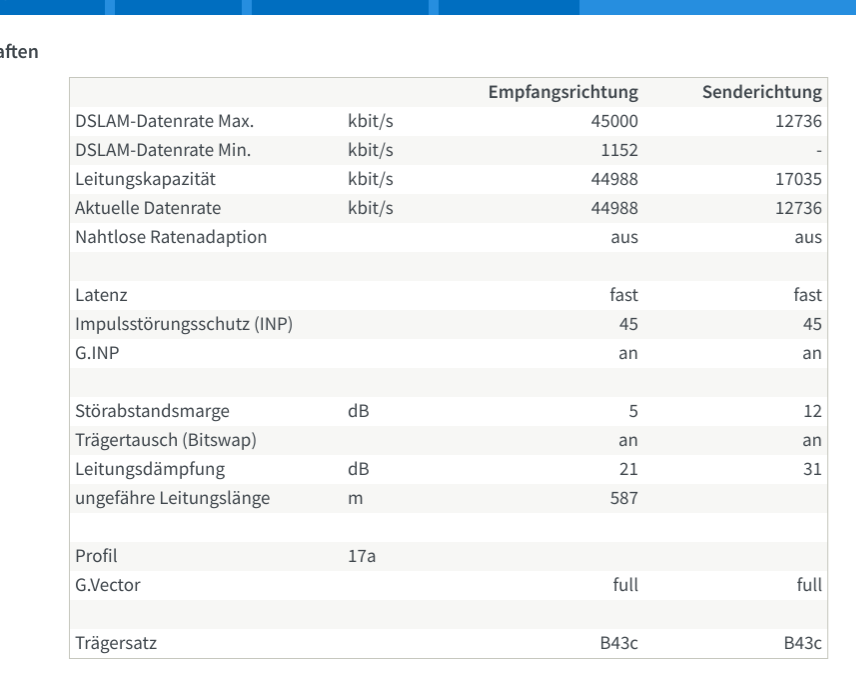Click Bitswap 'an' under Empfangsrichtung

pos(628,440)
